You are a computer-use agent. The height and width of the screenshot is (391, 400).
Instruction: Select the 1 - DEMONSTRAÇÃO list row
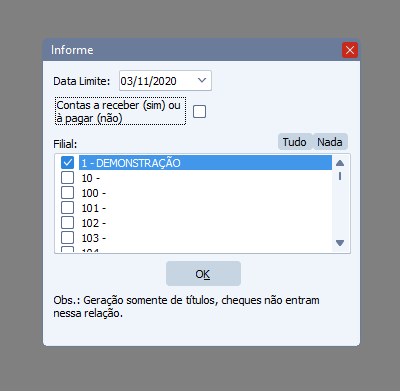pyautogui.click(x=205, y=163)
